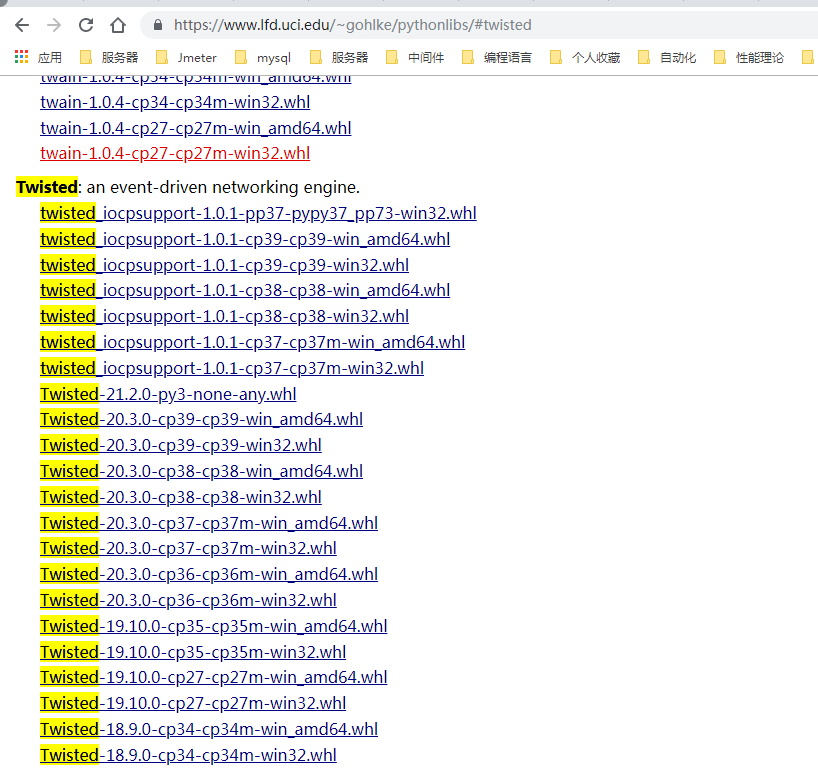Open the 编程语言 bookmark folder
Image resolution: width=818 pixels, height=782 pixels.
tap(497, 57)
